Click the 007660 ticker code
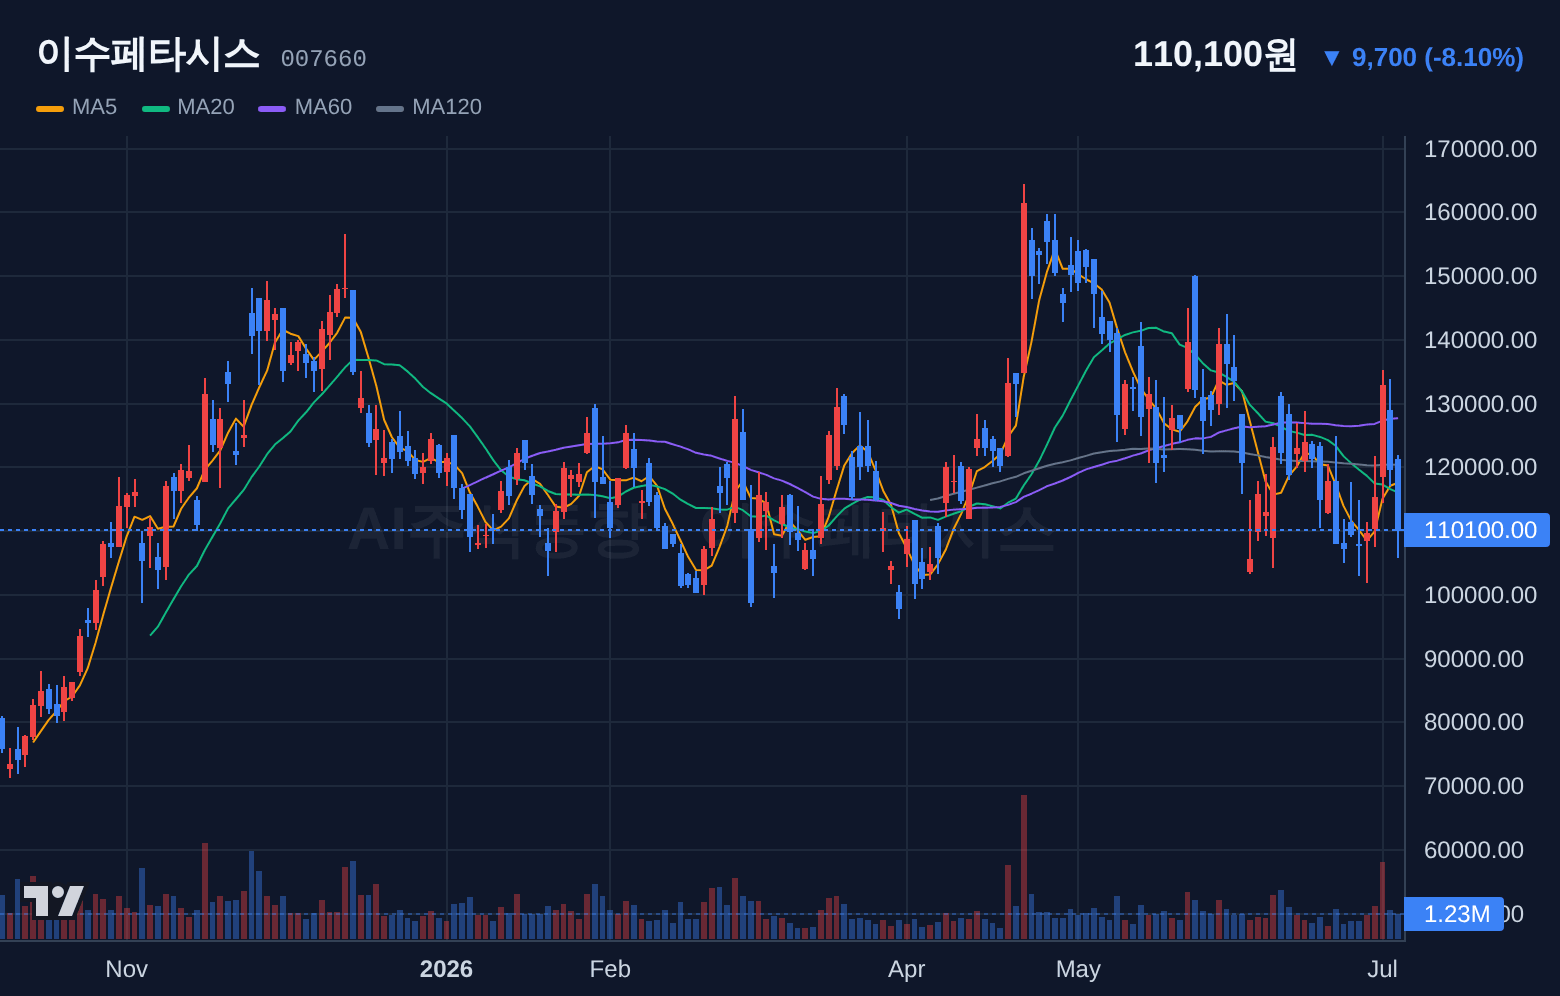The height and width of the screenshot is (996, 1560). pyautogui.click(x=323, y=59)
